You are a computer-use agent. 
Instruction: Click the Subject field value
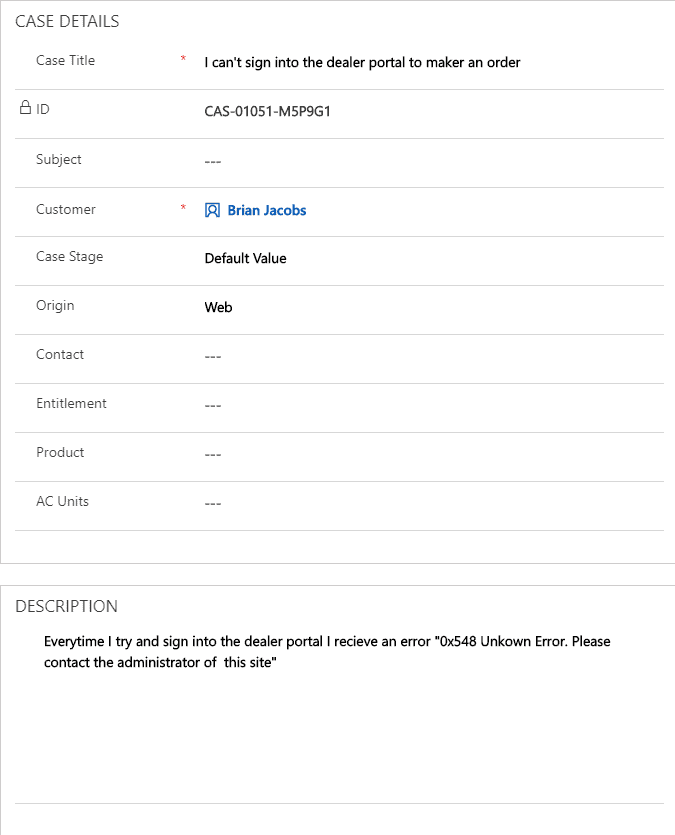pos(433,161)
